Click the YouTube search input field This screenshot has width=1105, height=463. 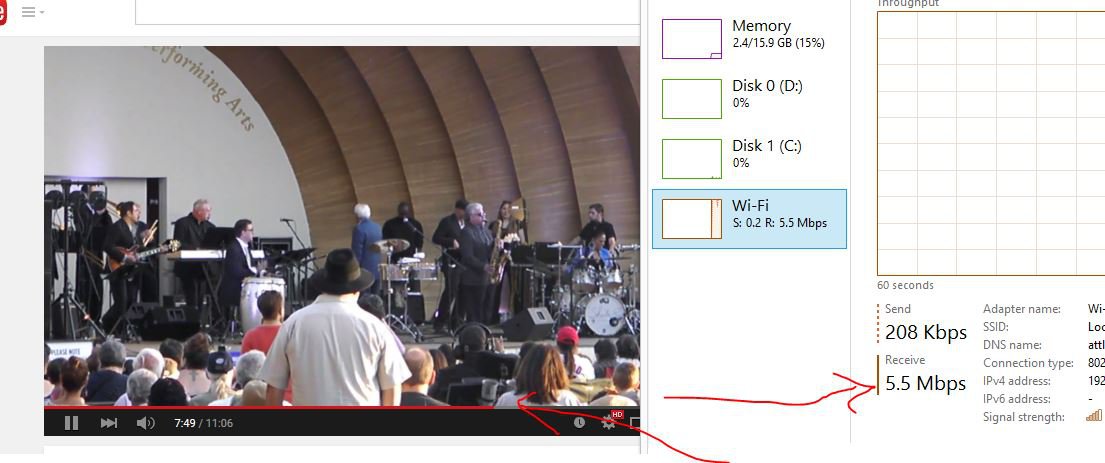[x=388, y=12]
